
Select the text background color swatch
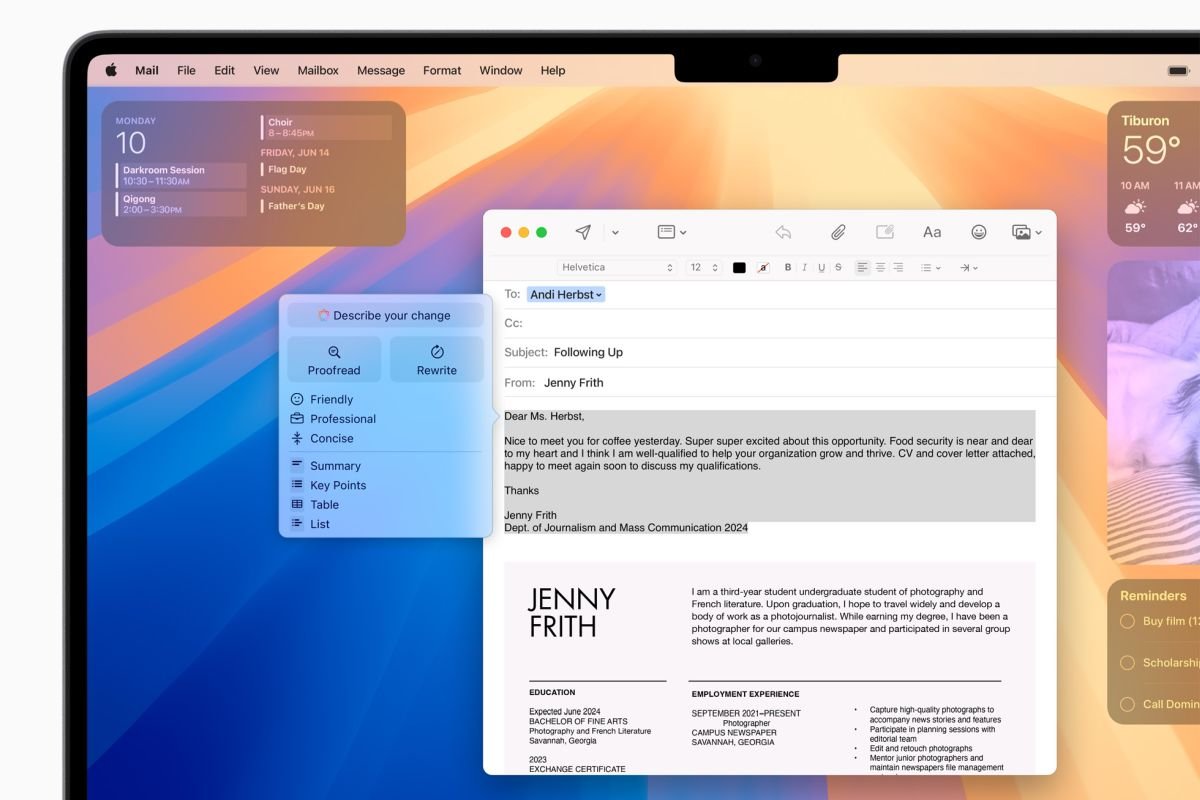point(763,268)
